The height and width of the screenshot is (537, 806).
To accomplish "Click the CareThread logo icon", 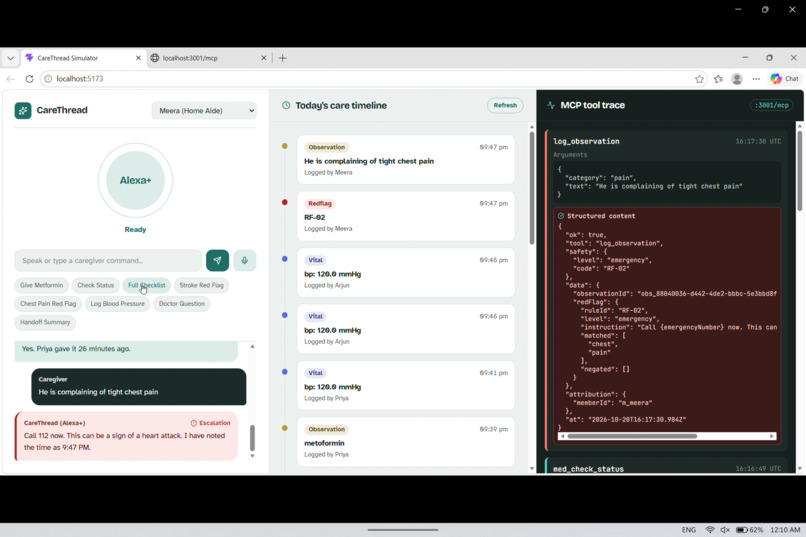I will coord(23,110).
